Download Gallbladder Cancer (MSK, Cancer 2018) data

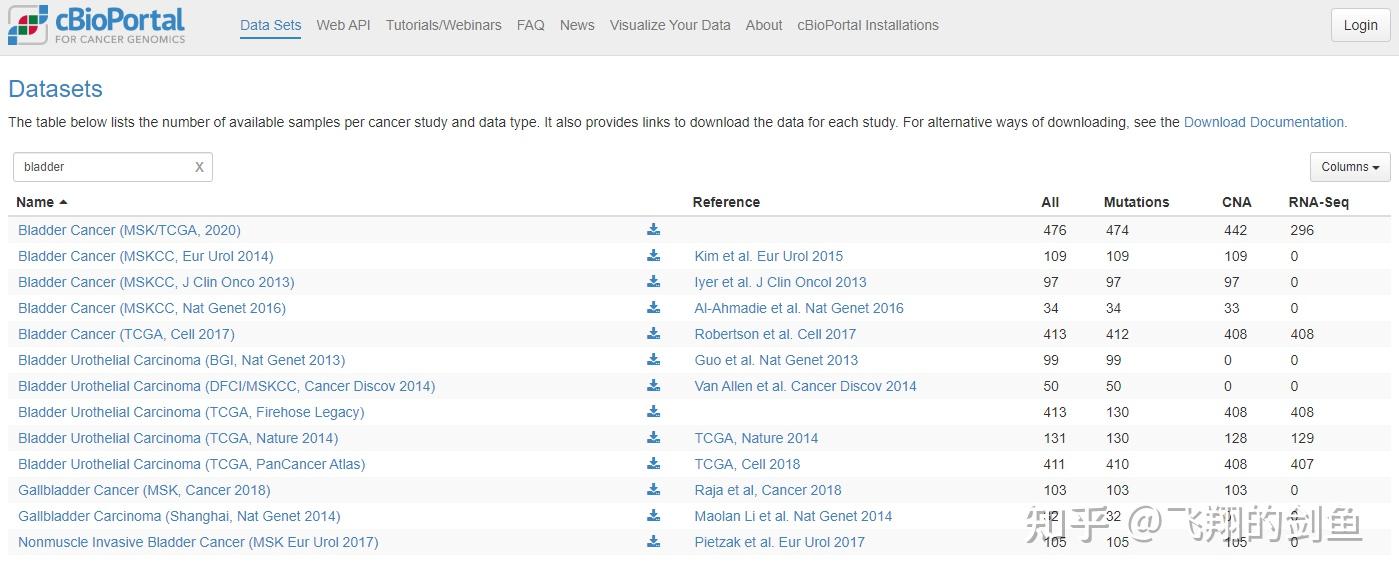(x=653, y=490)
